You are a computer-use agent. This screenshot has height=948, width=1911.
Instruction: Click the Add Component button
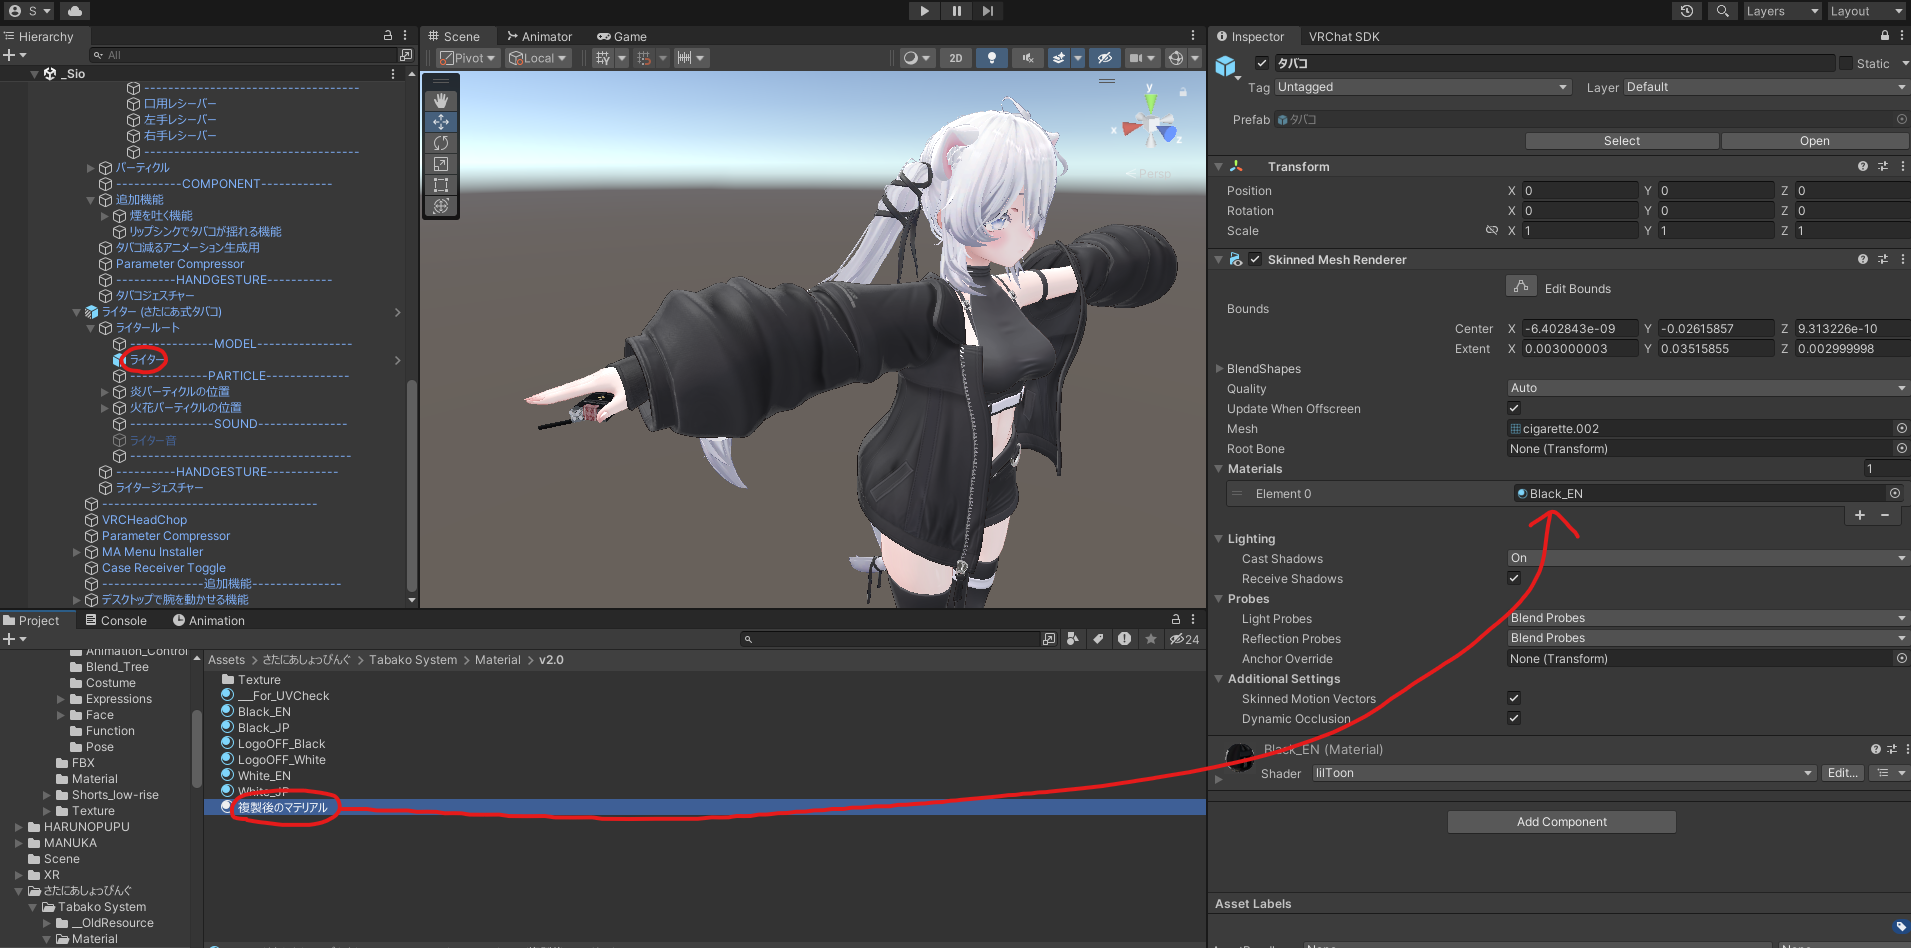tap(1562, 822)
